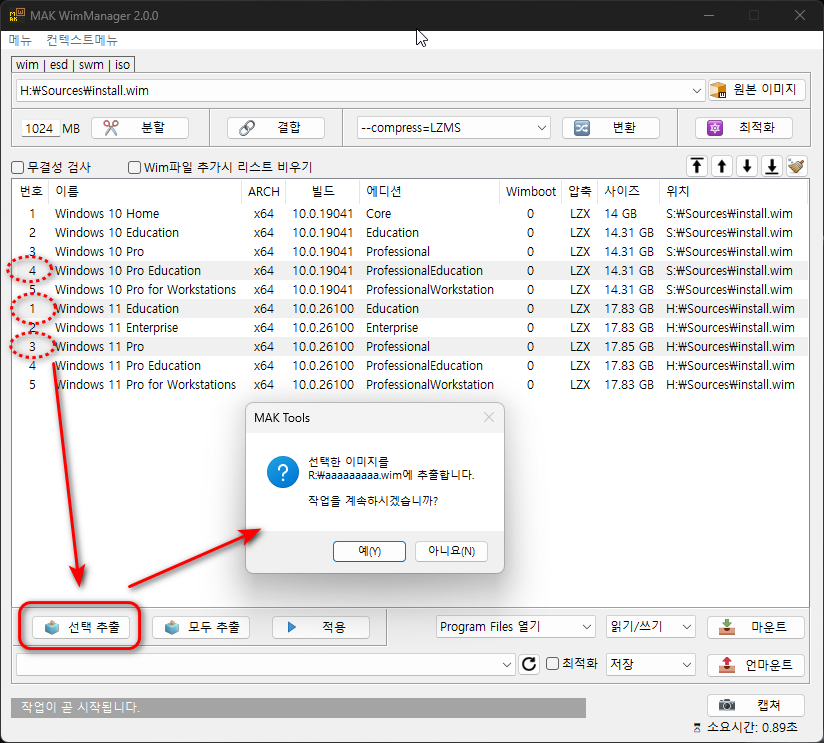The image size is (824, 743).
Task: Expand the empty lower path dropdown
Action: pos(507,665)
